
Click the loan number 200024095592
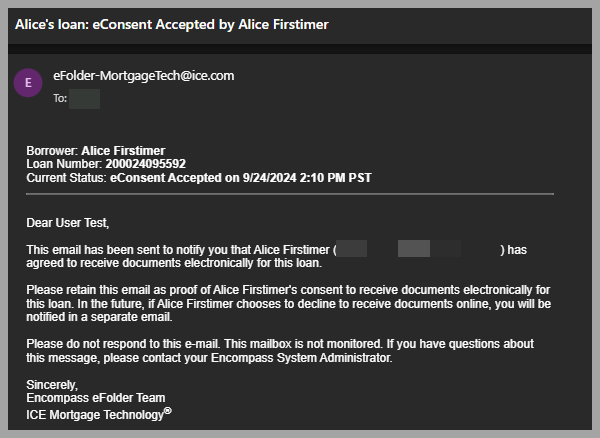[x=145, y=164]
